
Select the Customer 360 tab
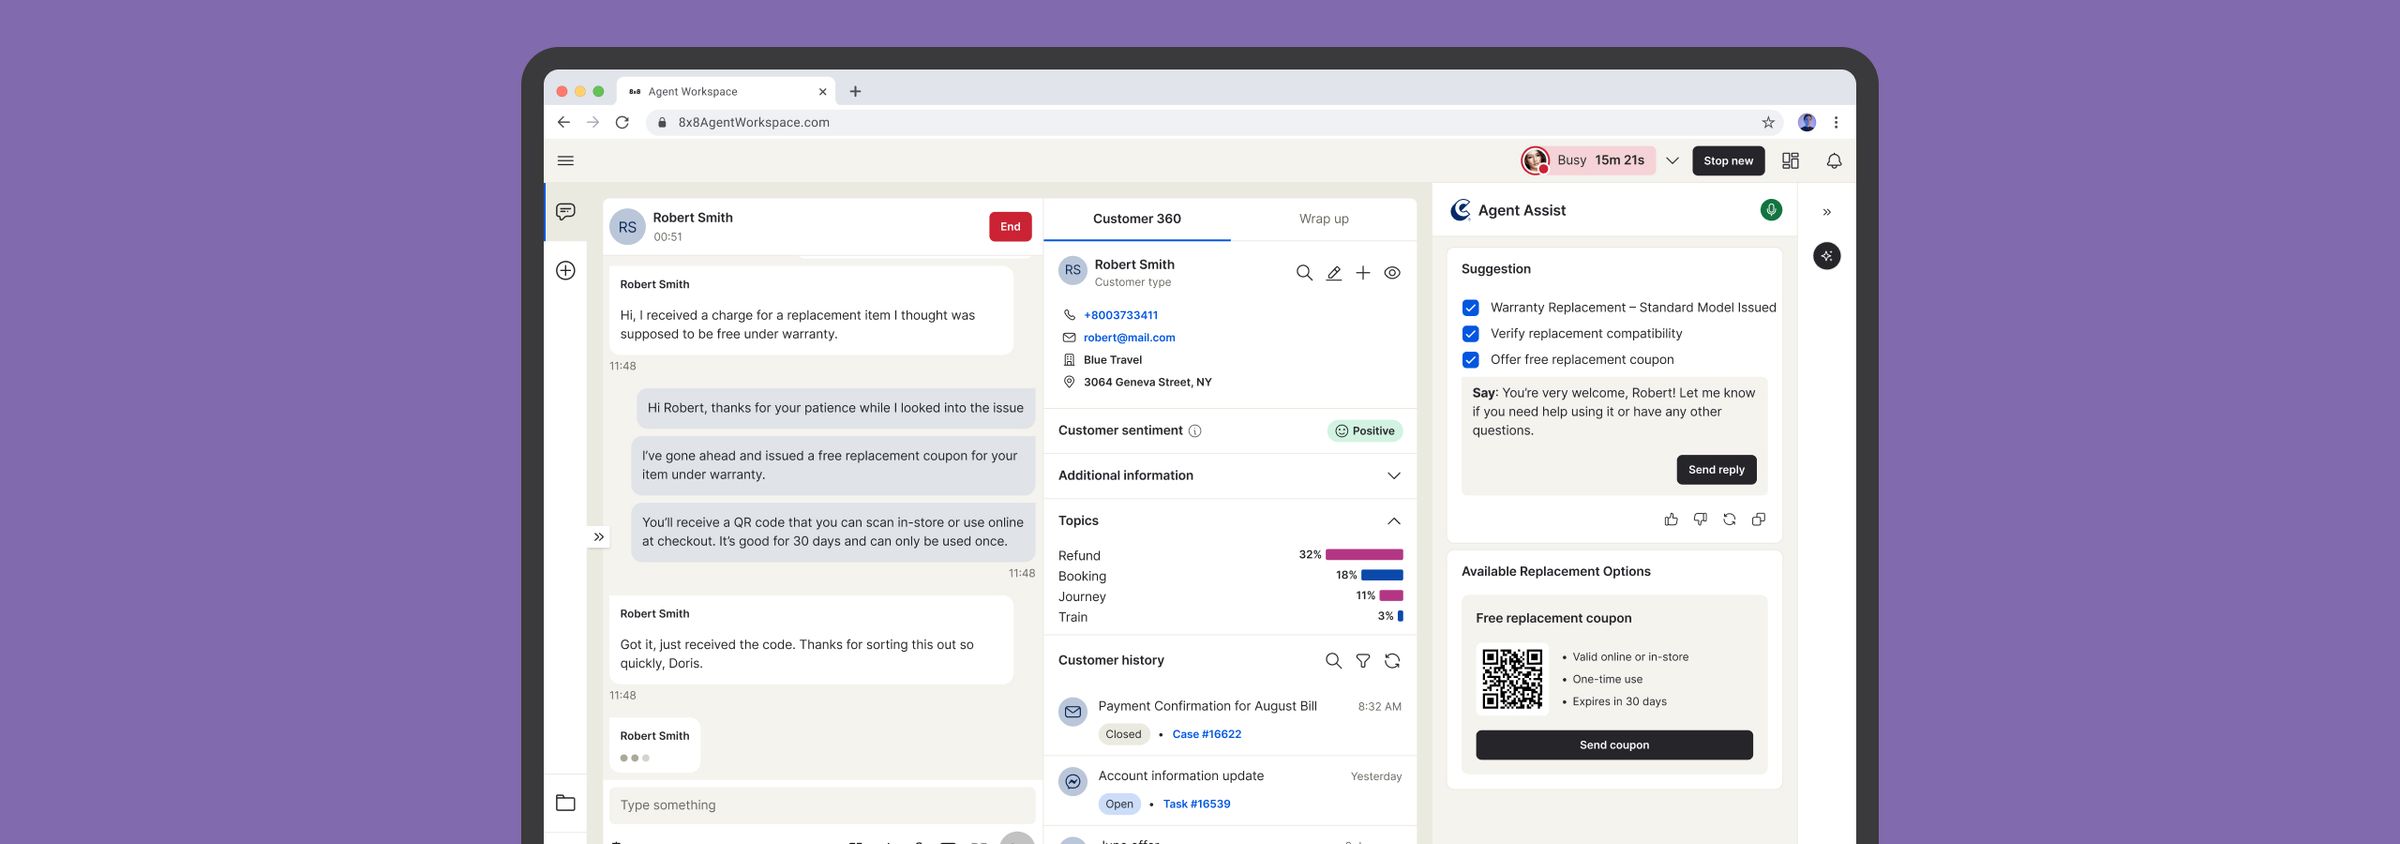click(1137, 219)
